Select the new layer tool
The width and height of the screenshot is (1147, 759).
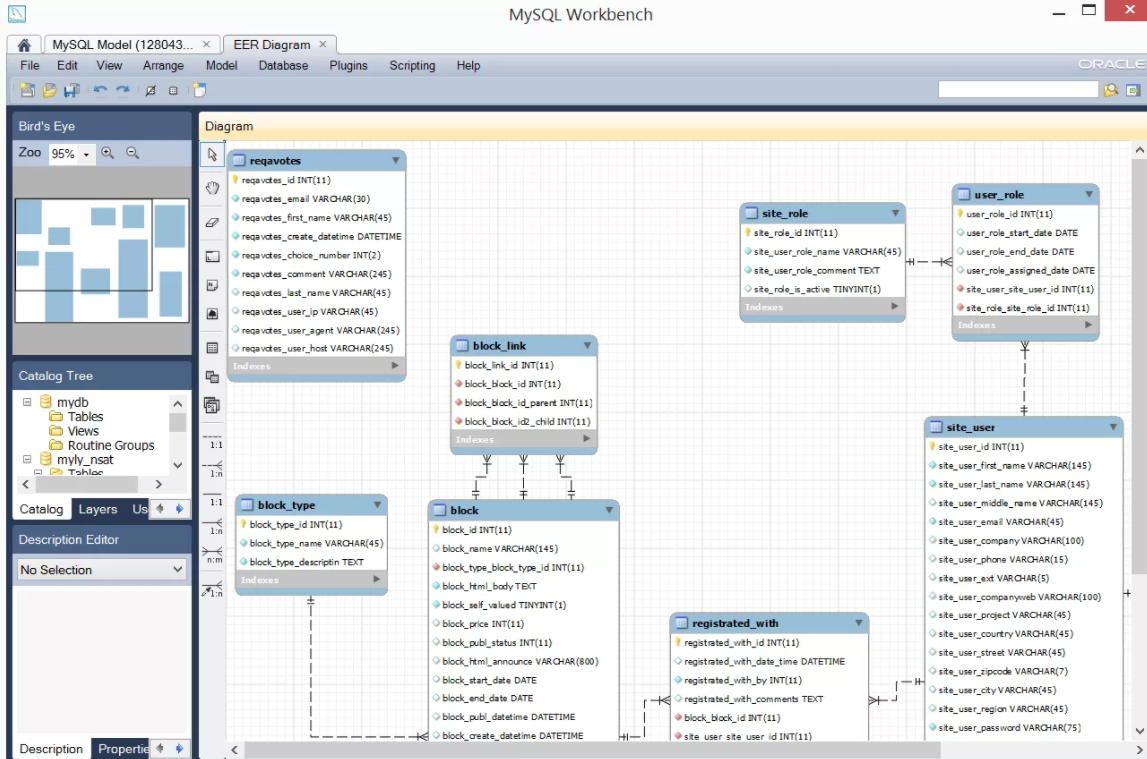(212, 257)
